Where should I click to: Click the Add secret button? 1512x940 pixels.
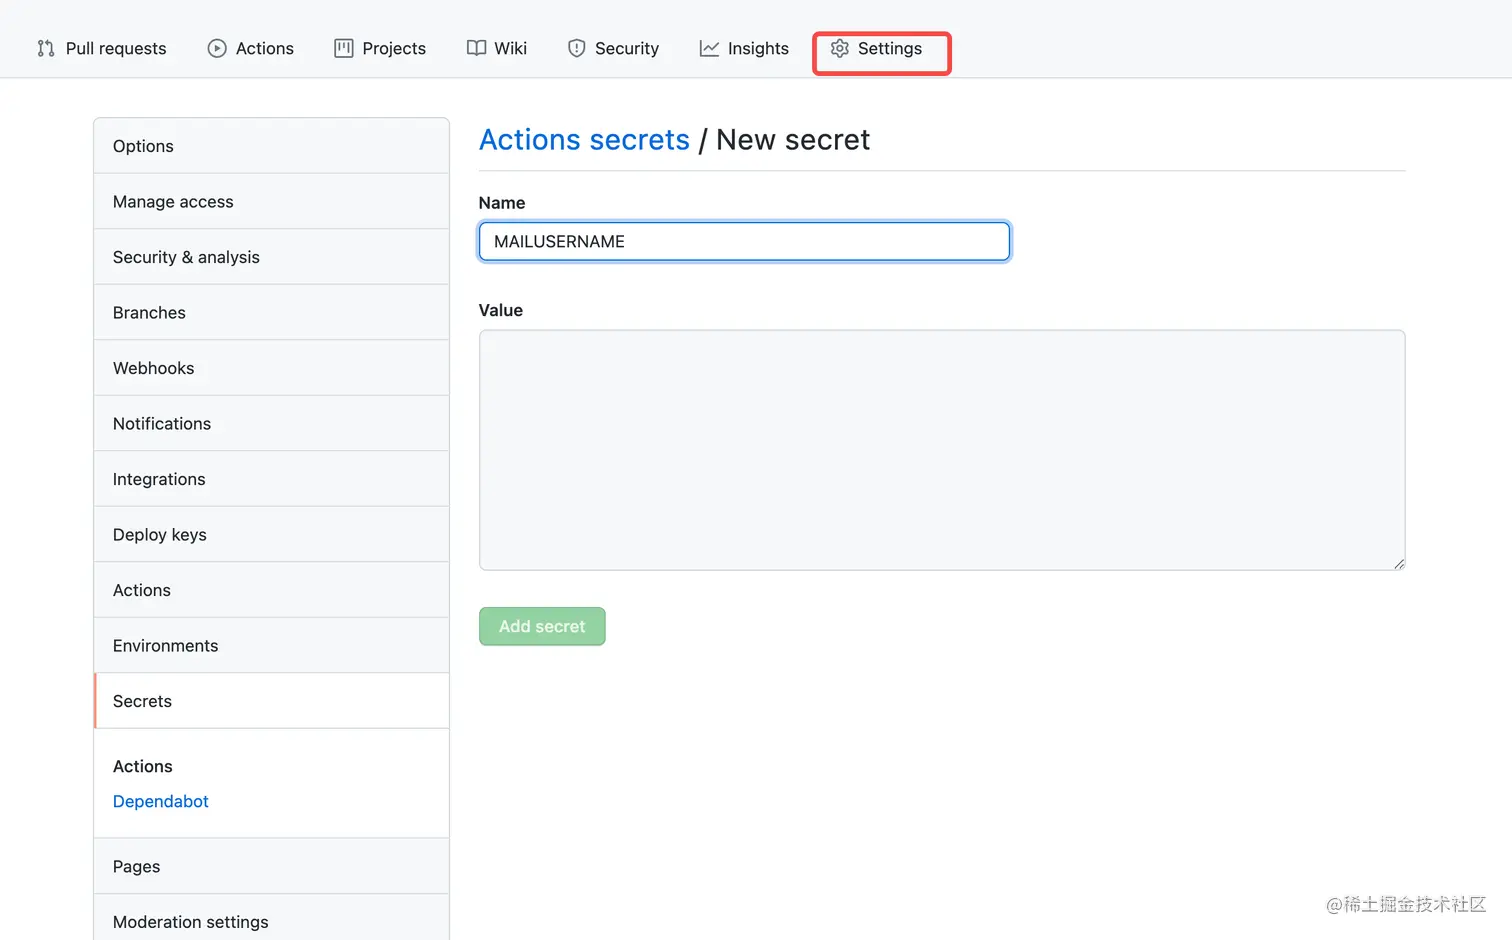[x=542, y=626]
